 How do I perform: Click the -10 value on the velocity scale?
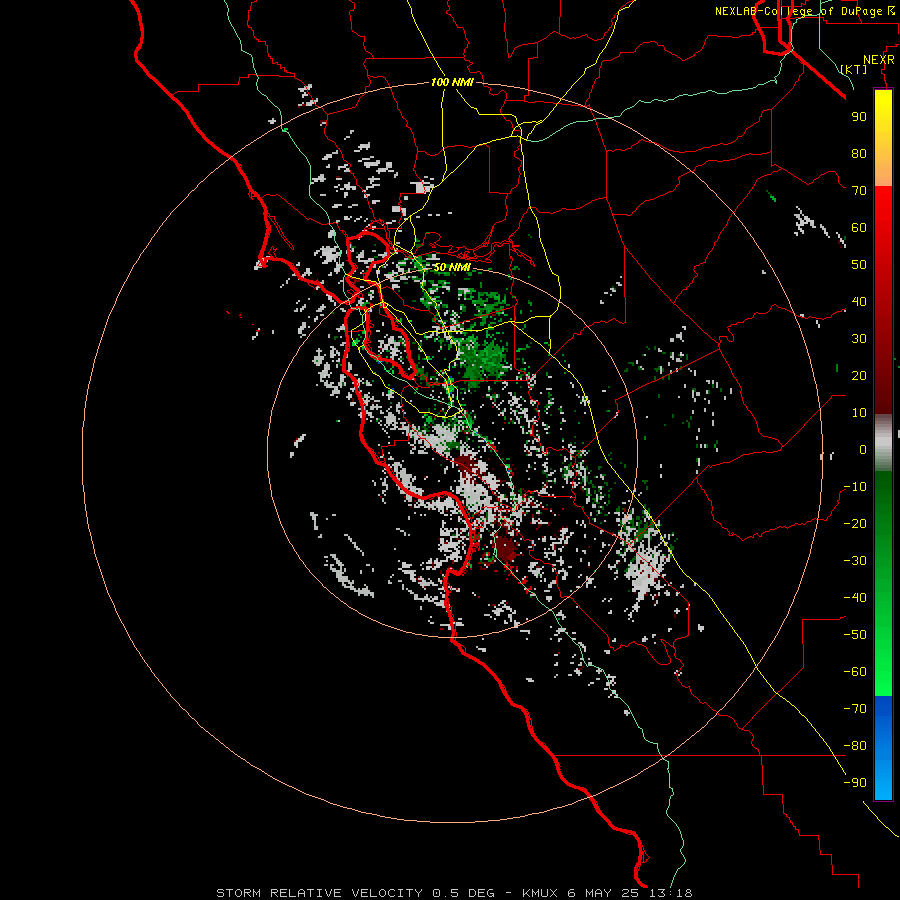click(855, 487)
